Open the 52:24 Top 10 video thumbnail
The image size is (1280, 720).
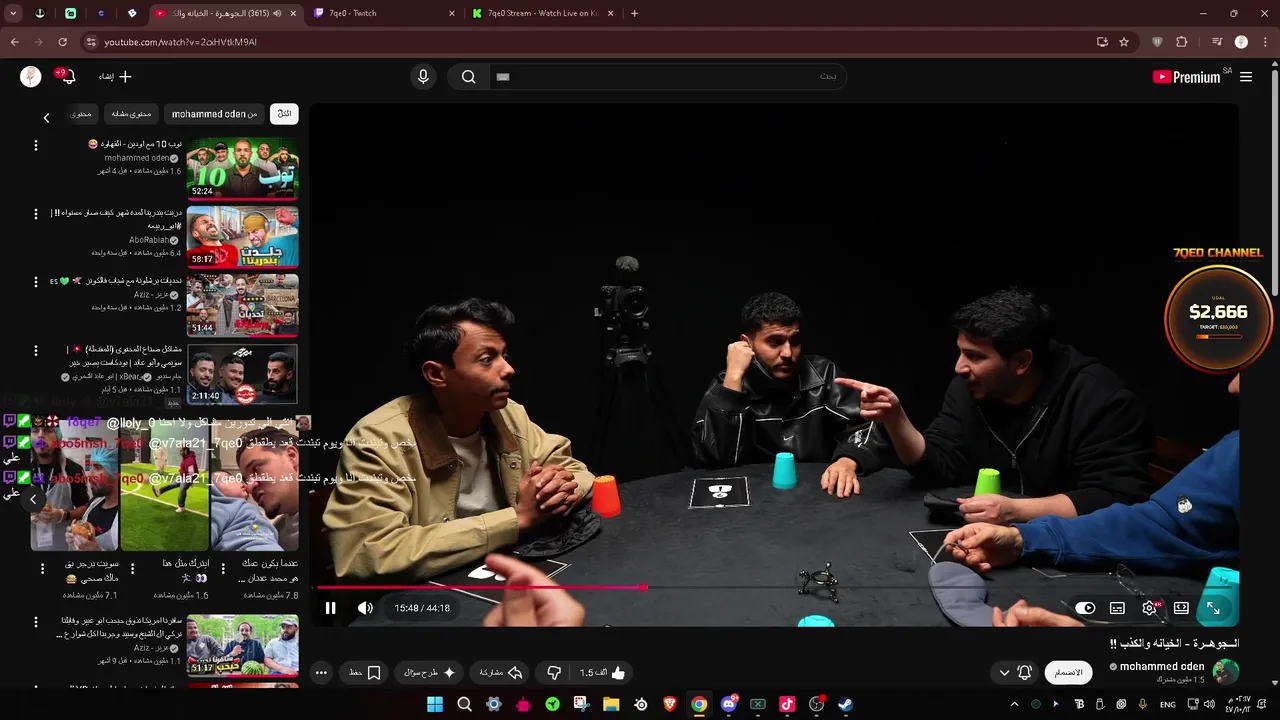[243, 168]
